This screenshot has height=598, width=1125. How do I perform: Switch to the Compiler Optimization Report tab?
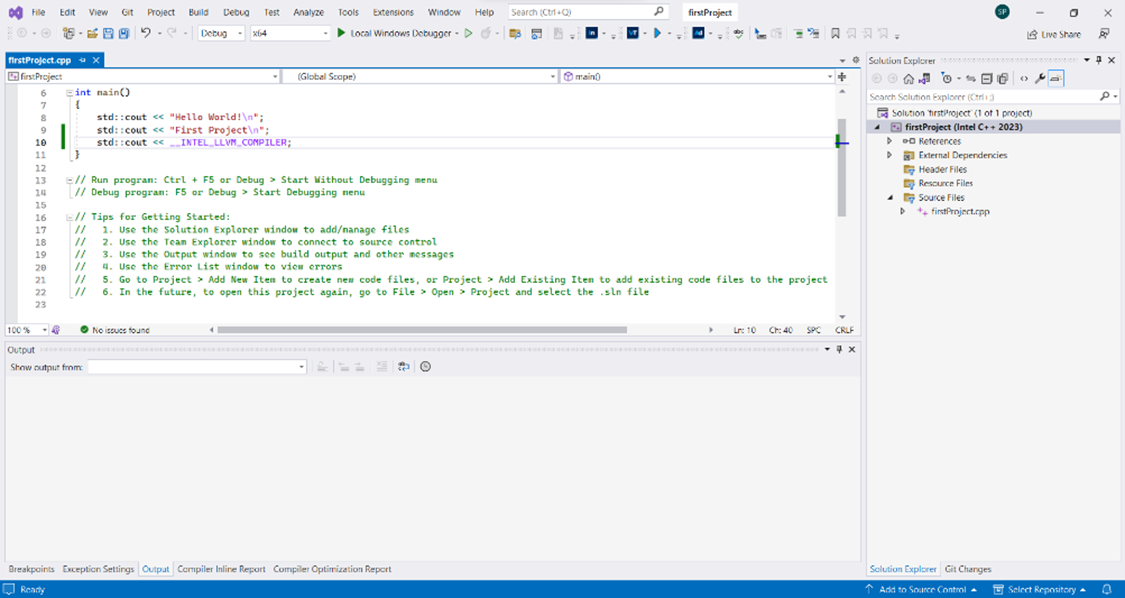point(332,569)
